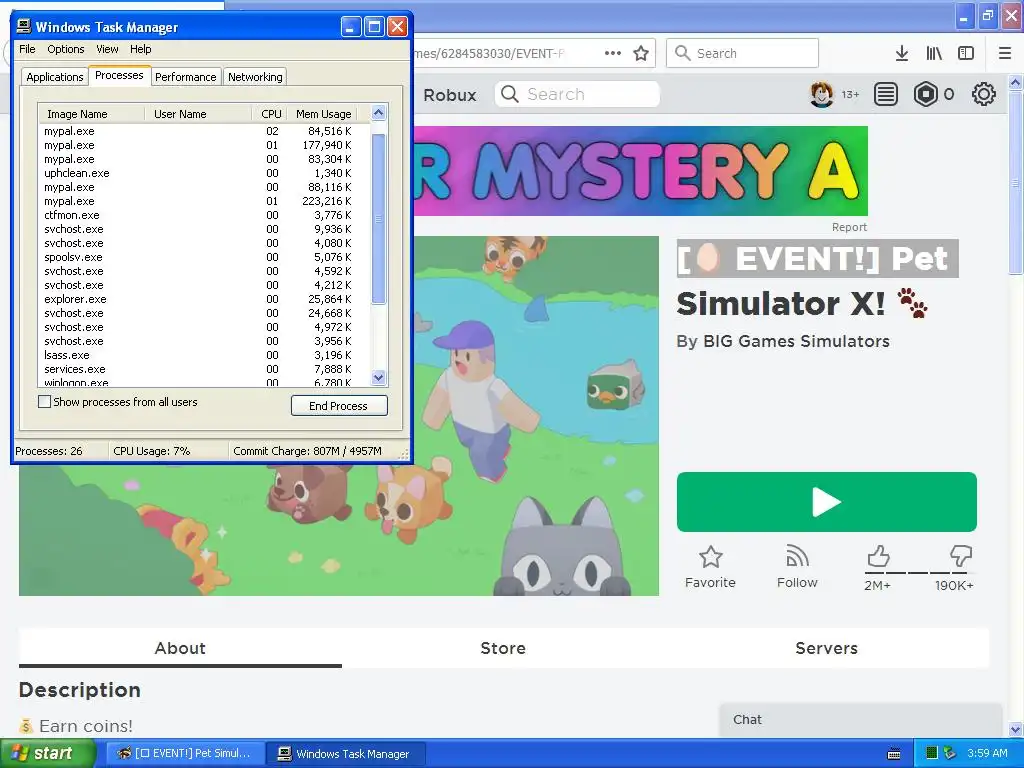Open page actions three-dot menu
Image resolution: width=1024 pixels, height=768 pixels.
(613, 54)
